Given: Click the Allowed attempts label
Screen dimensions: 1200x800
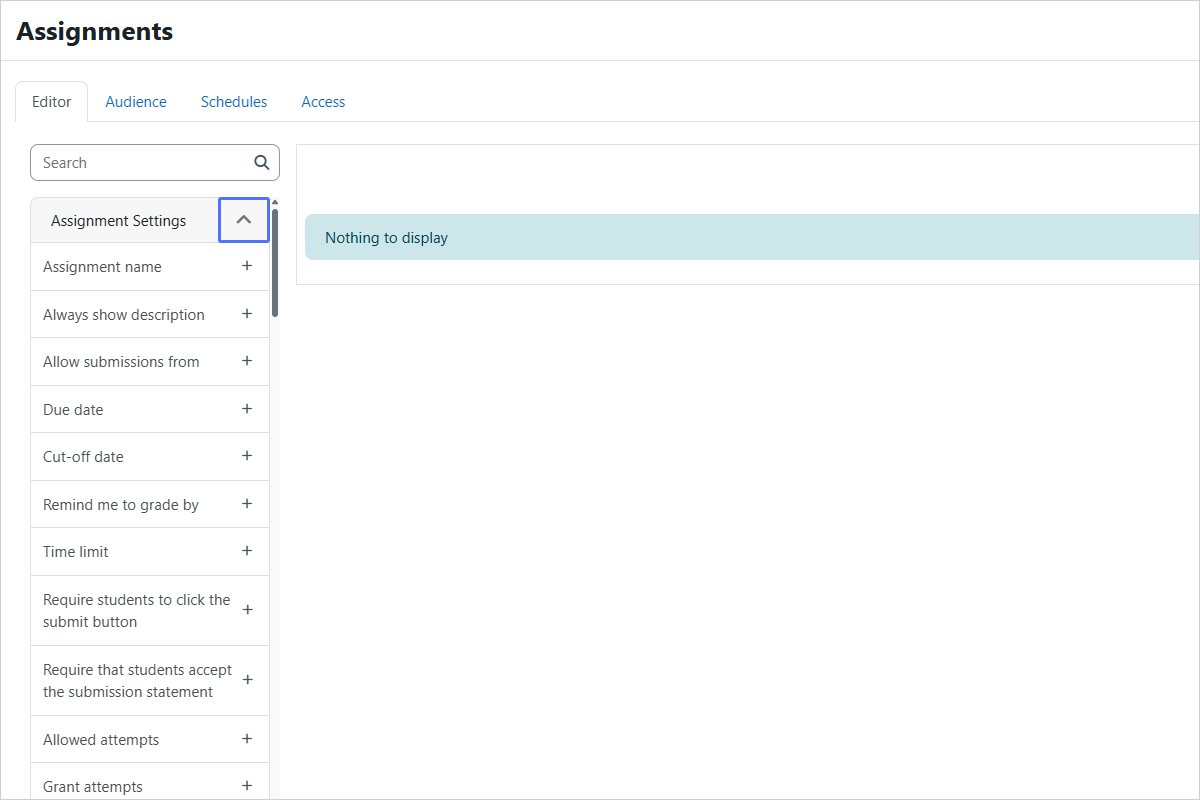Looking at the screenshot, I should (x=101, y=740).
